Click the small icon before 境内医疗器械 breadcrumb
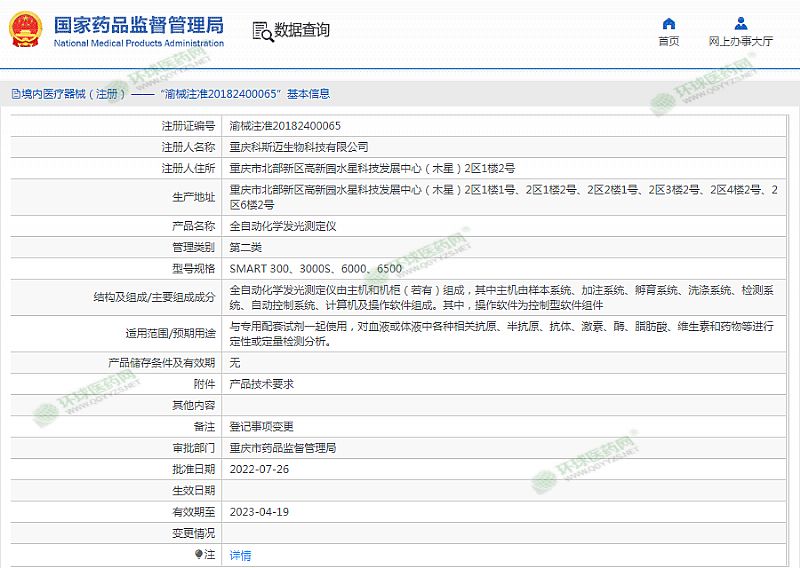 point(15,94)
